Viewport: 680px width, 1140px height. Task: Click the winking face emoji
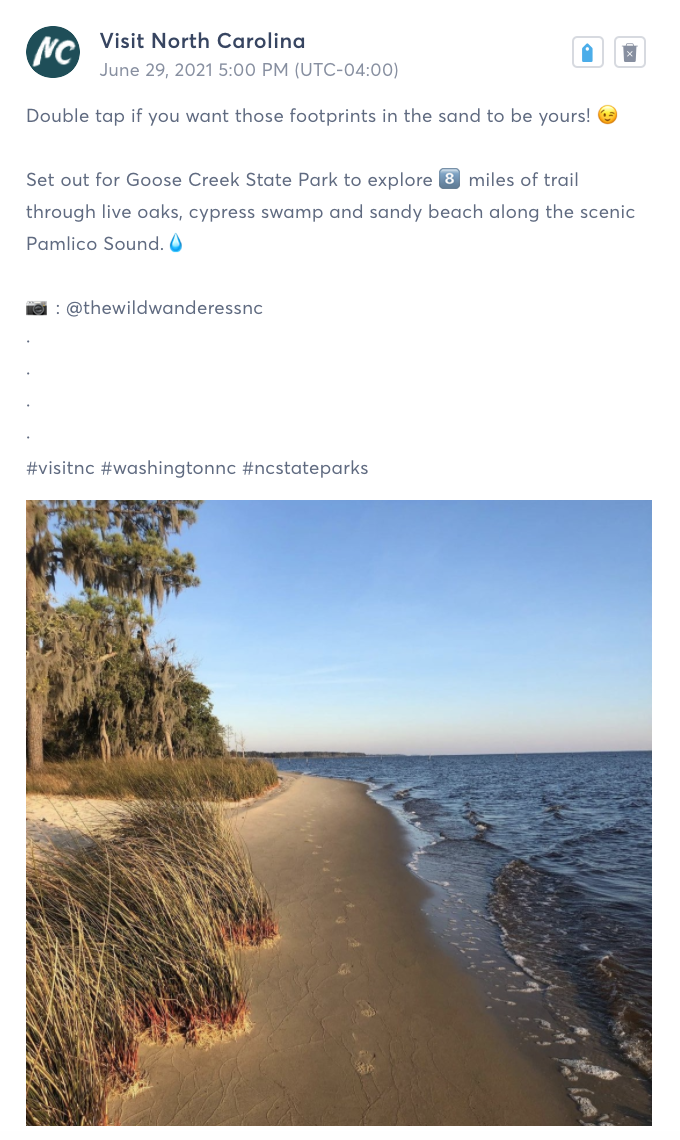607,116
